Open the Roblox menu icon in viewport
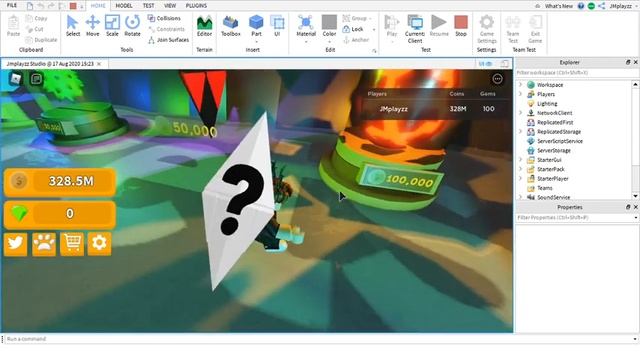The width and height of the screenshot is (640, 360). tap(16, 78)
